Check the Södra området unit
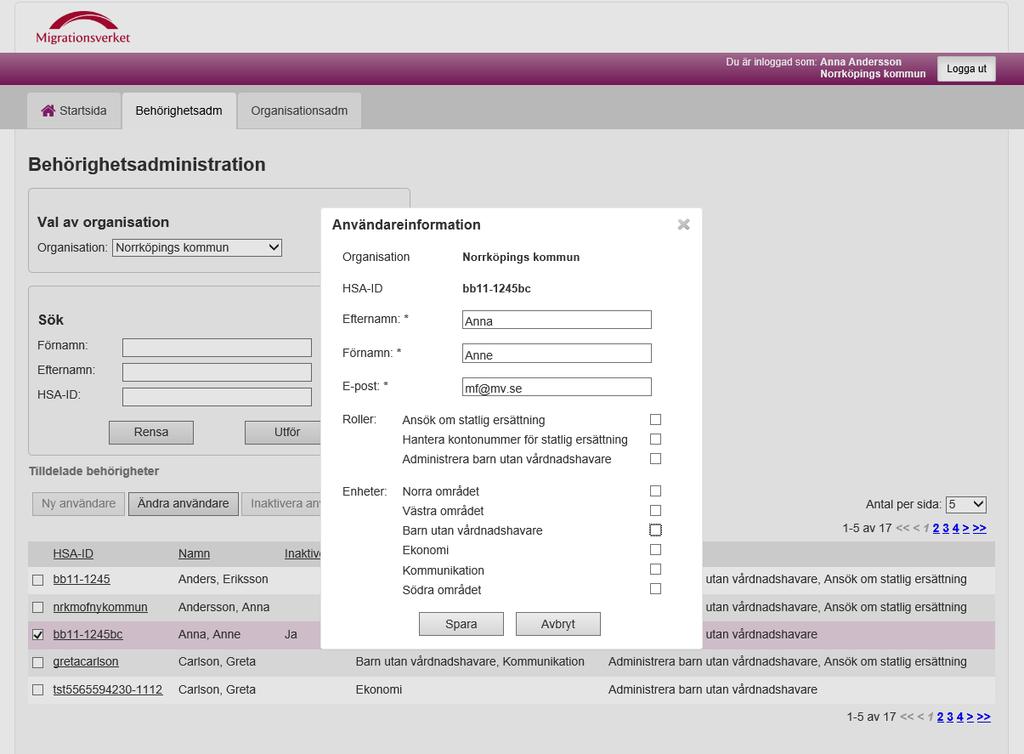 pos(656,589)
